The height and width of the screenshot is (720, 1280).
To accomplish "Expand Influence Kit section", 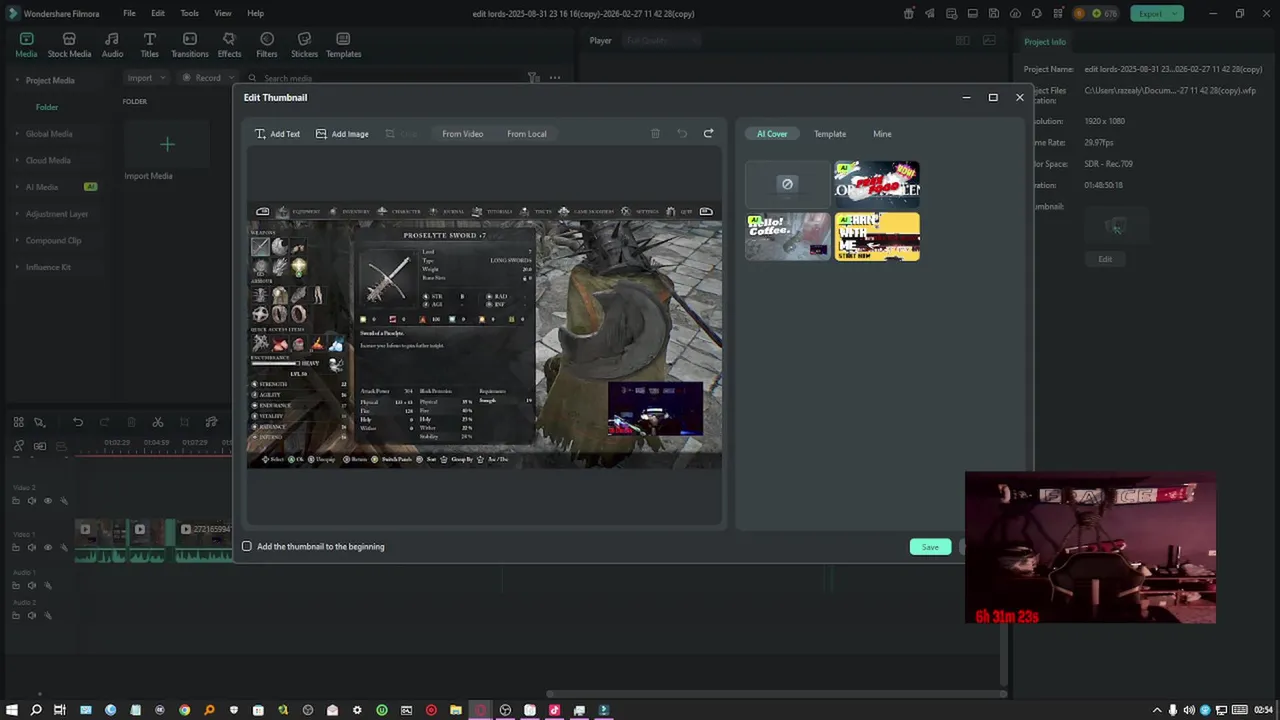I will click(x=17, y=267).
